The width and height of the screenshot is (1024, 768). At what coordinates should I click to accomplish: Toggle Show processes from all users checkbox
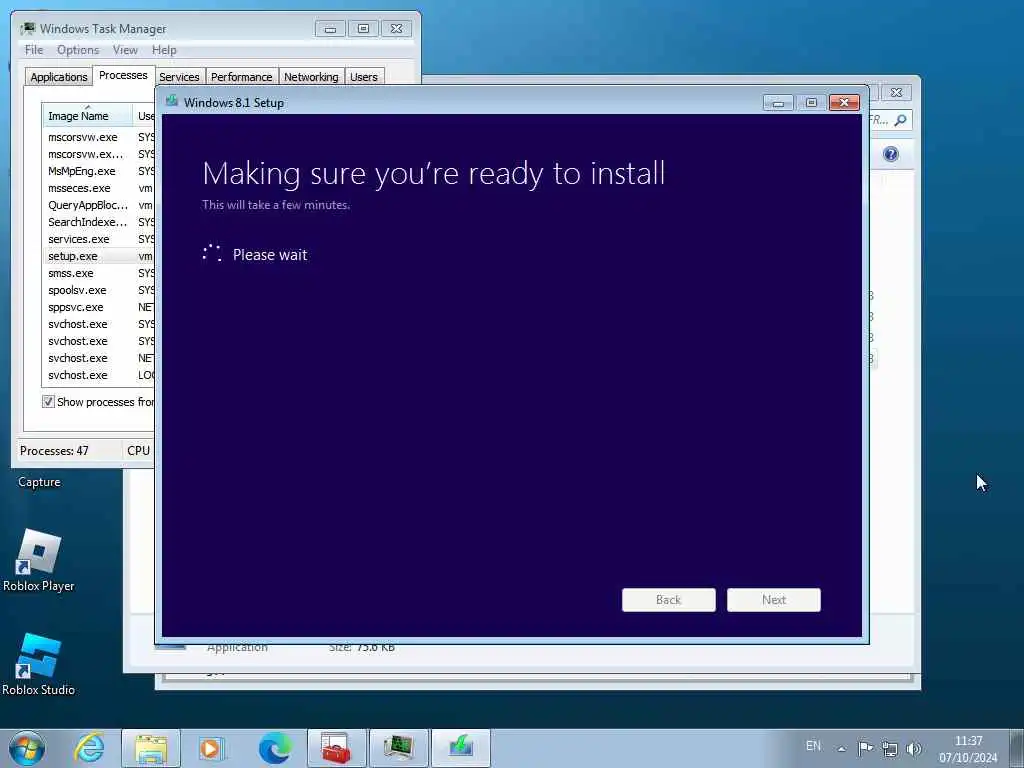48,402
